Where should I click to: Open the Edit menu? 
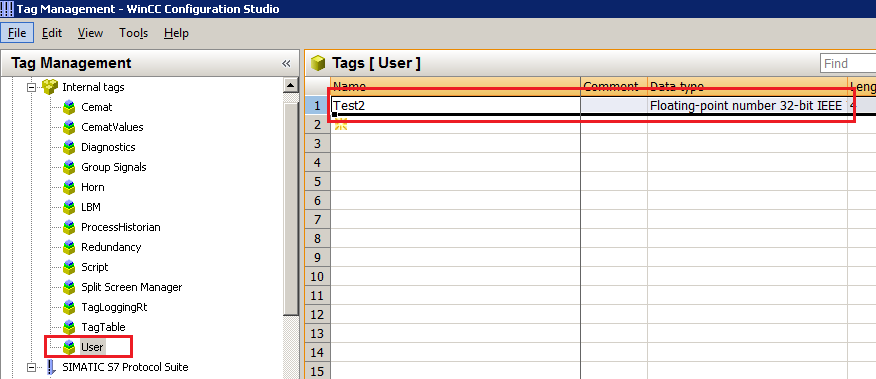[52, 33]
